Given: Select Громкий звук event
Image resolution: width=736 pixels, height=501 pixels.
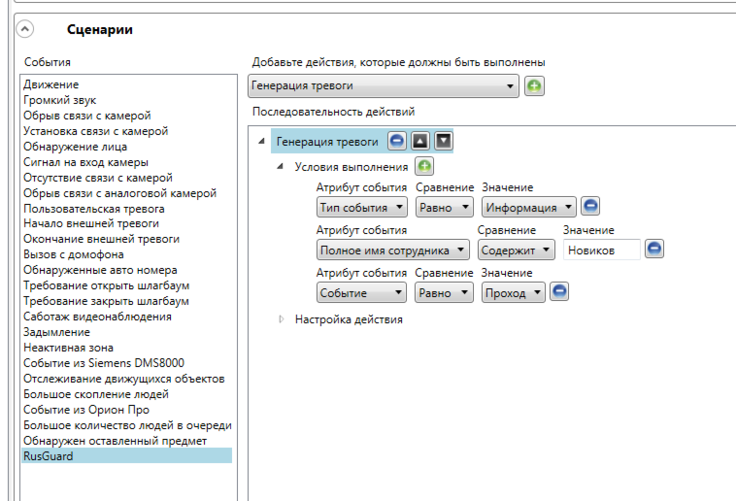Looking at the screenshot, I should tap(60, 100).
